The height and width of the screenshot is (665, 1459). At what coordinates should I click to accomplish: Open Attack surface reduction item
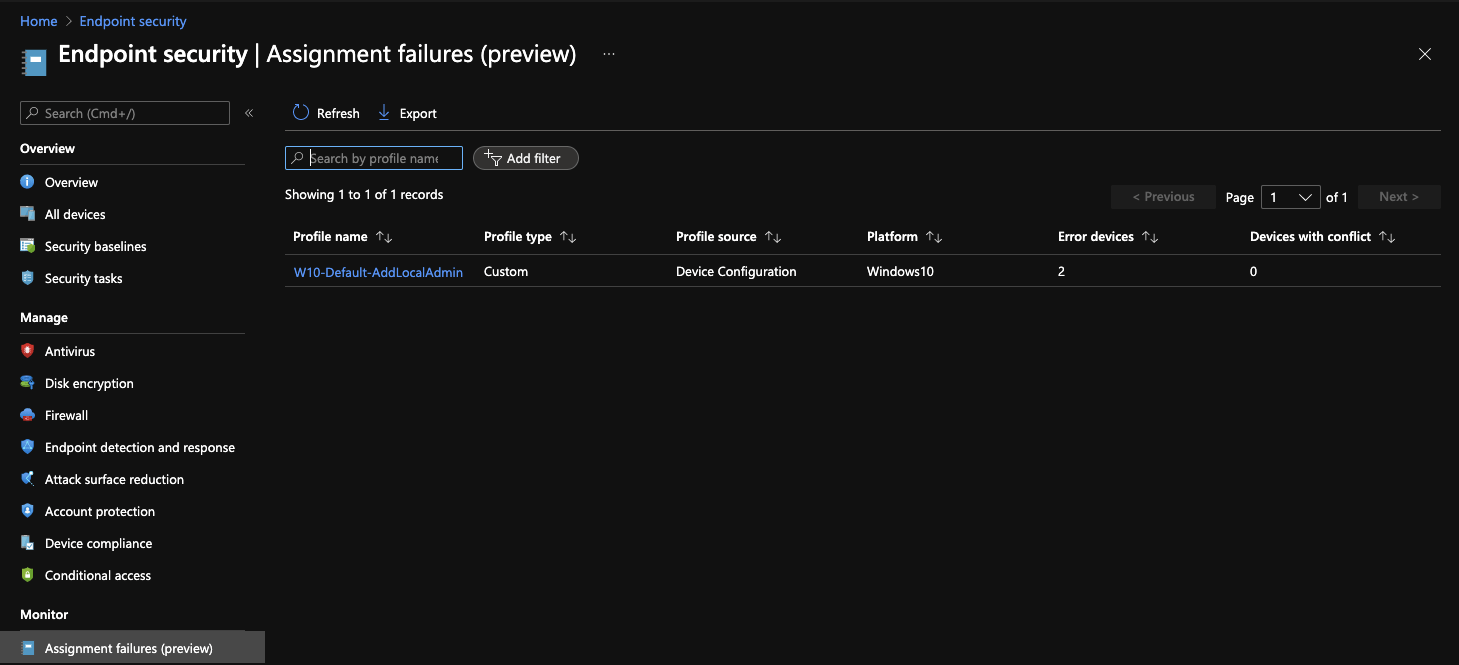point(115,479)
